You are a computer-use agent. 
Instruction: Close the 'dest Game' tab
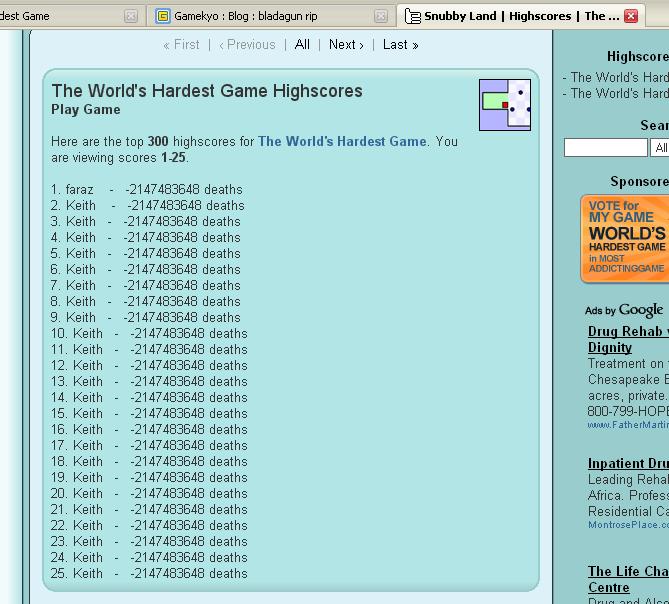click(131, 16)
